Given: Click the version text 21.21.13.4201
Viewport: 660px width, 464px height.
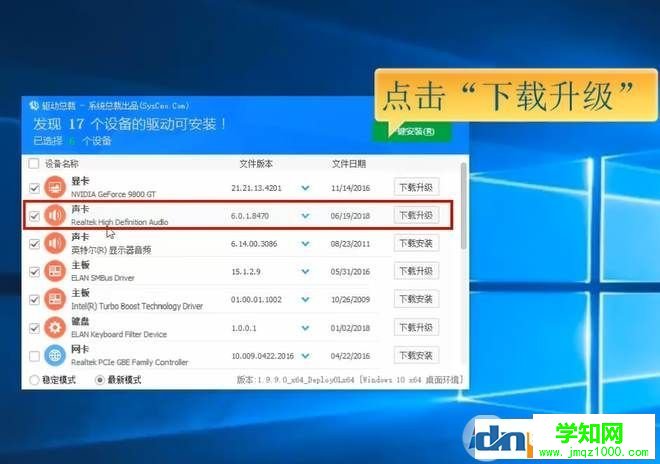Looking at the screenshot, I should click(256, 188).
